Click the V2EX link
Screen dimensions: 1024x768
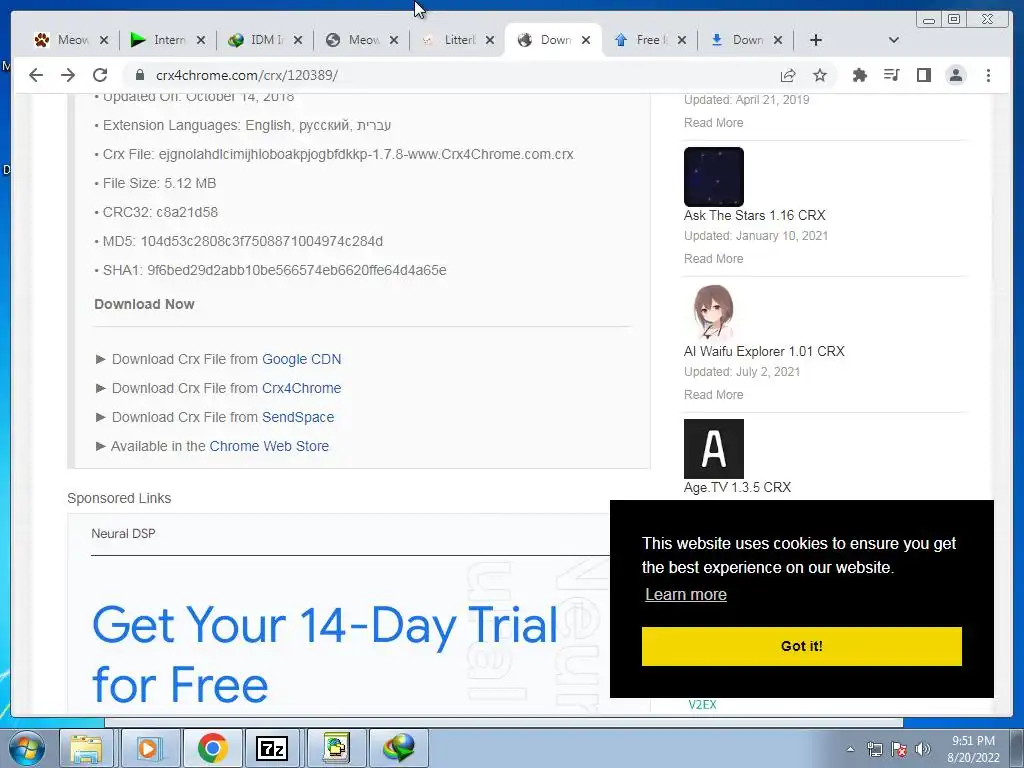click(x=702, y=705)
